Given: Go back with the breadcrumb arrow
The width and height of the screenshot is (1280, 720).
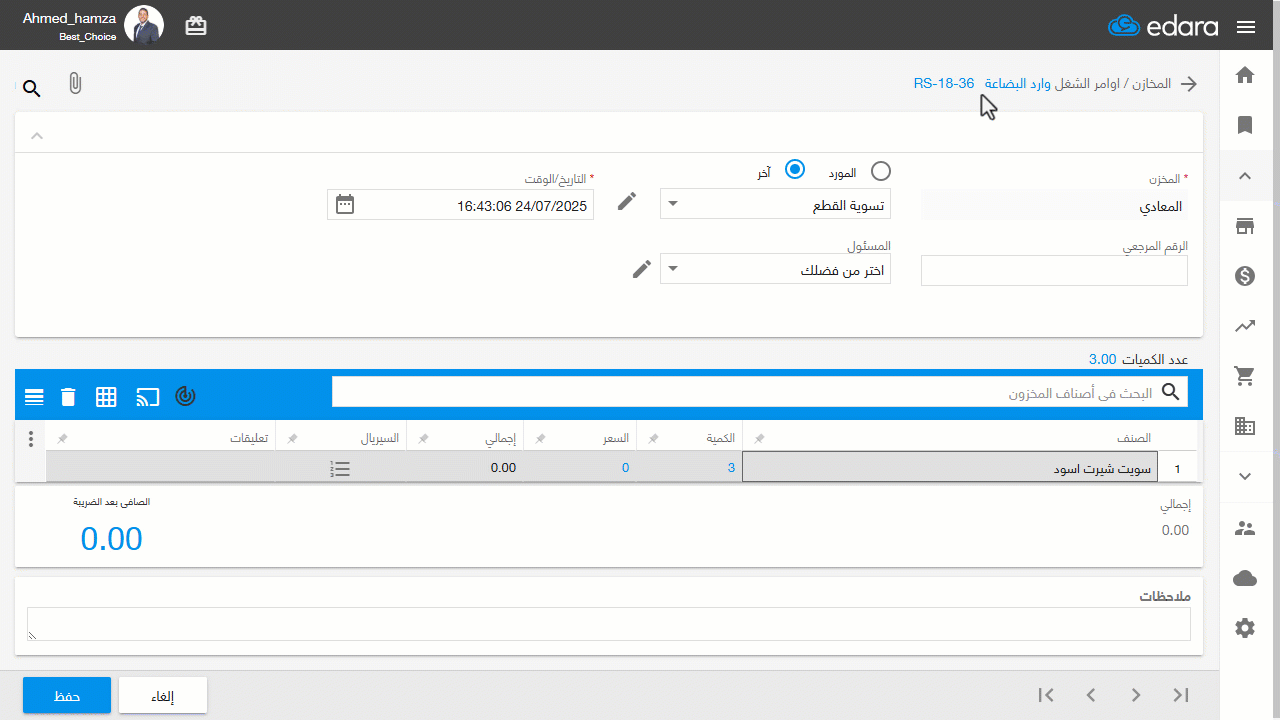Looking at the screenshot, I should pos(1189,84).
